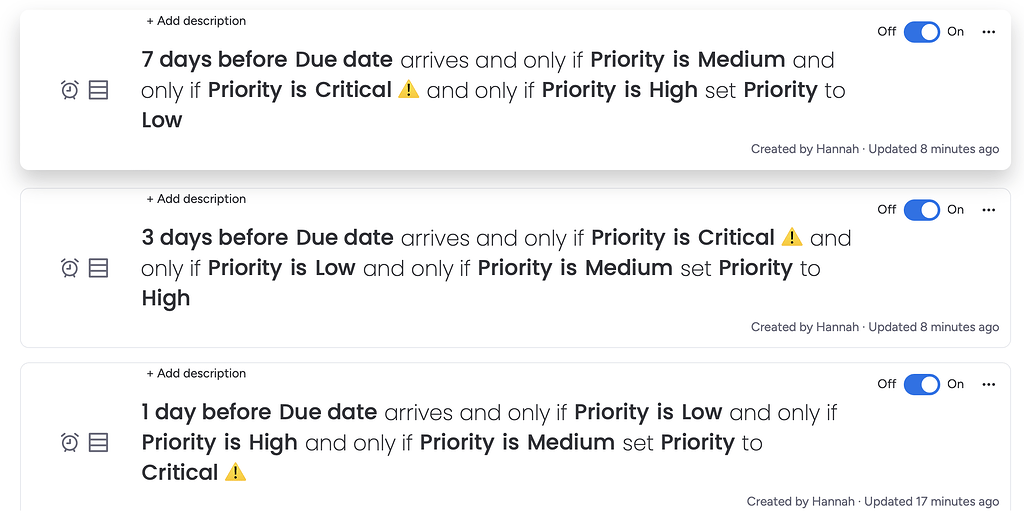This screenshot has height=527, width=1024.
Task: Toggle off the 7 days before automation
Action: coord(921,32)
